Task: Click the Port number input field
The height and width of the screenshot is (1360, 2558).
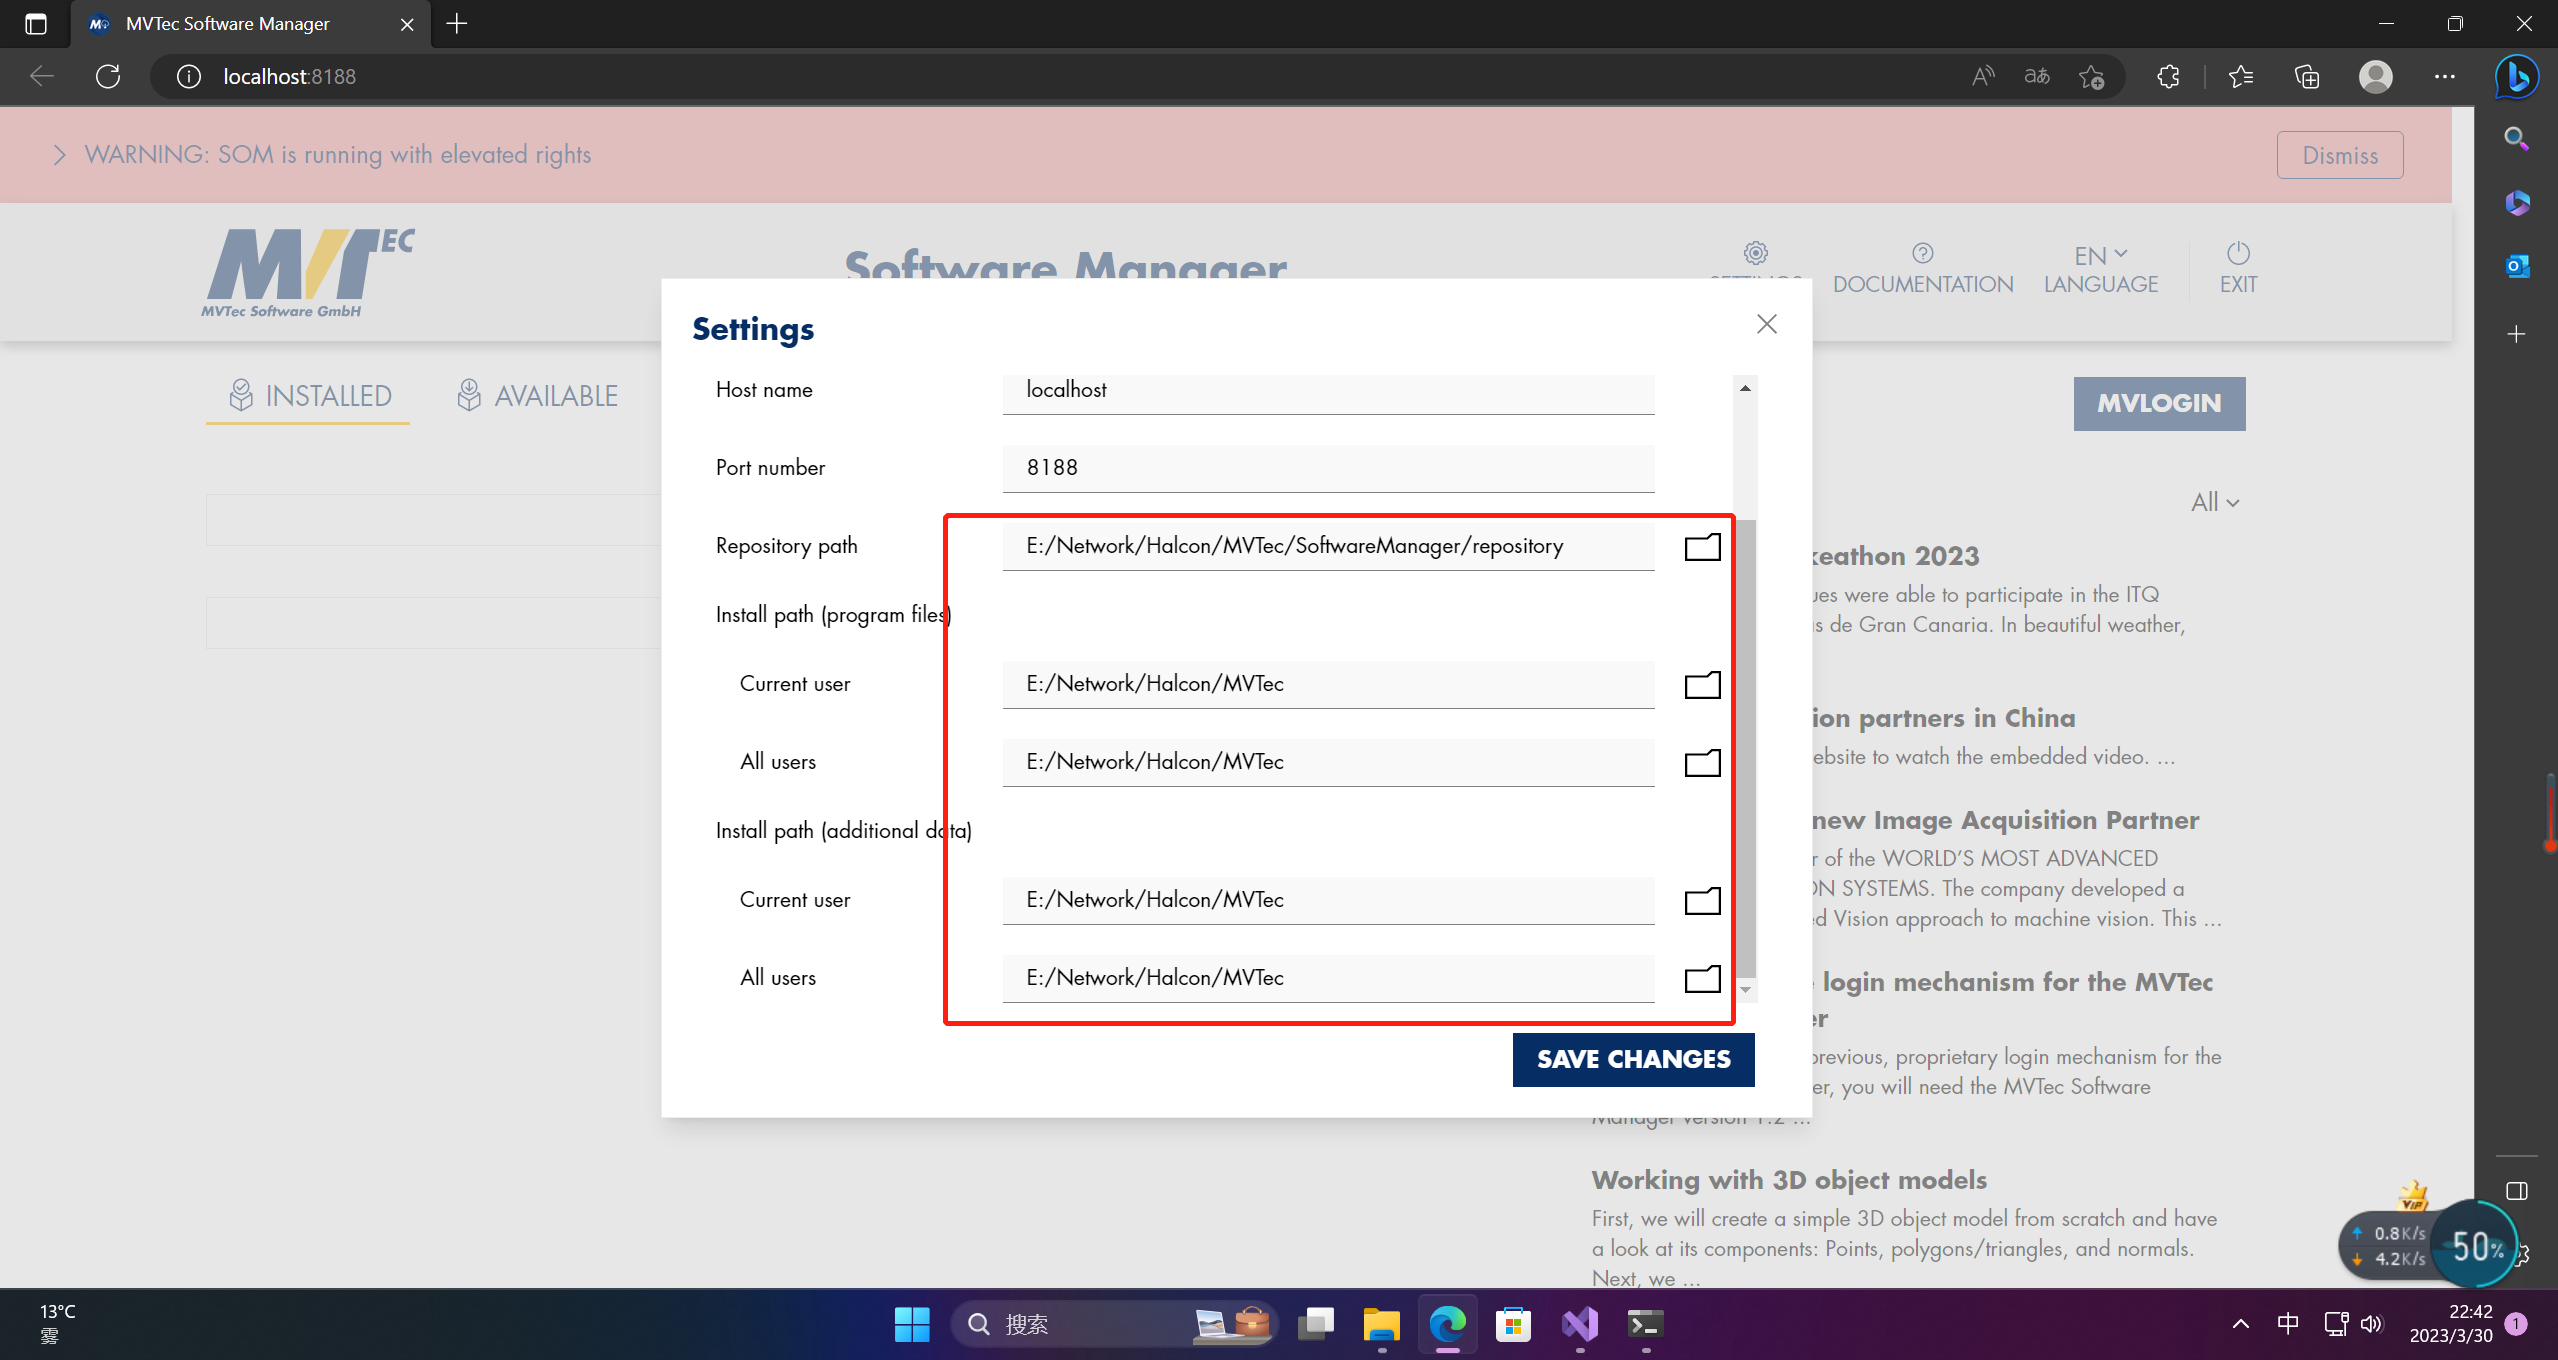Action: pos(1327,468)
